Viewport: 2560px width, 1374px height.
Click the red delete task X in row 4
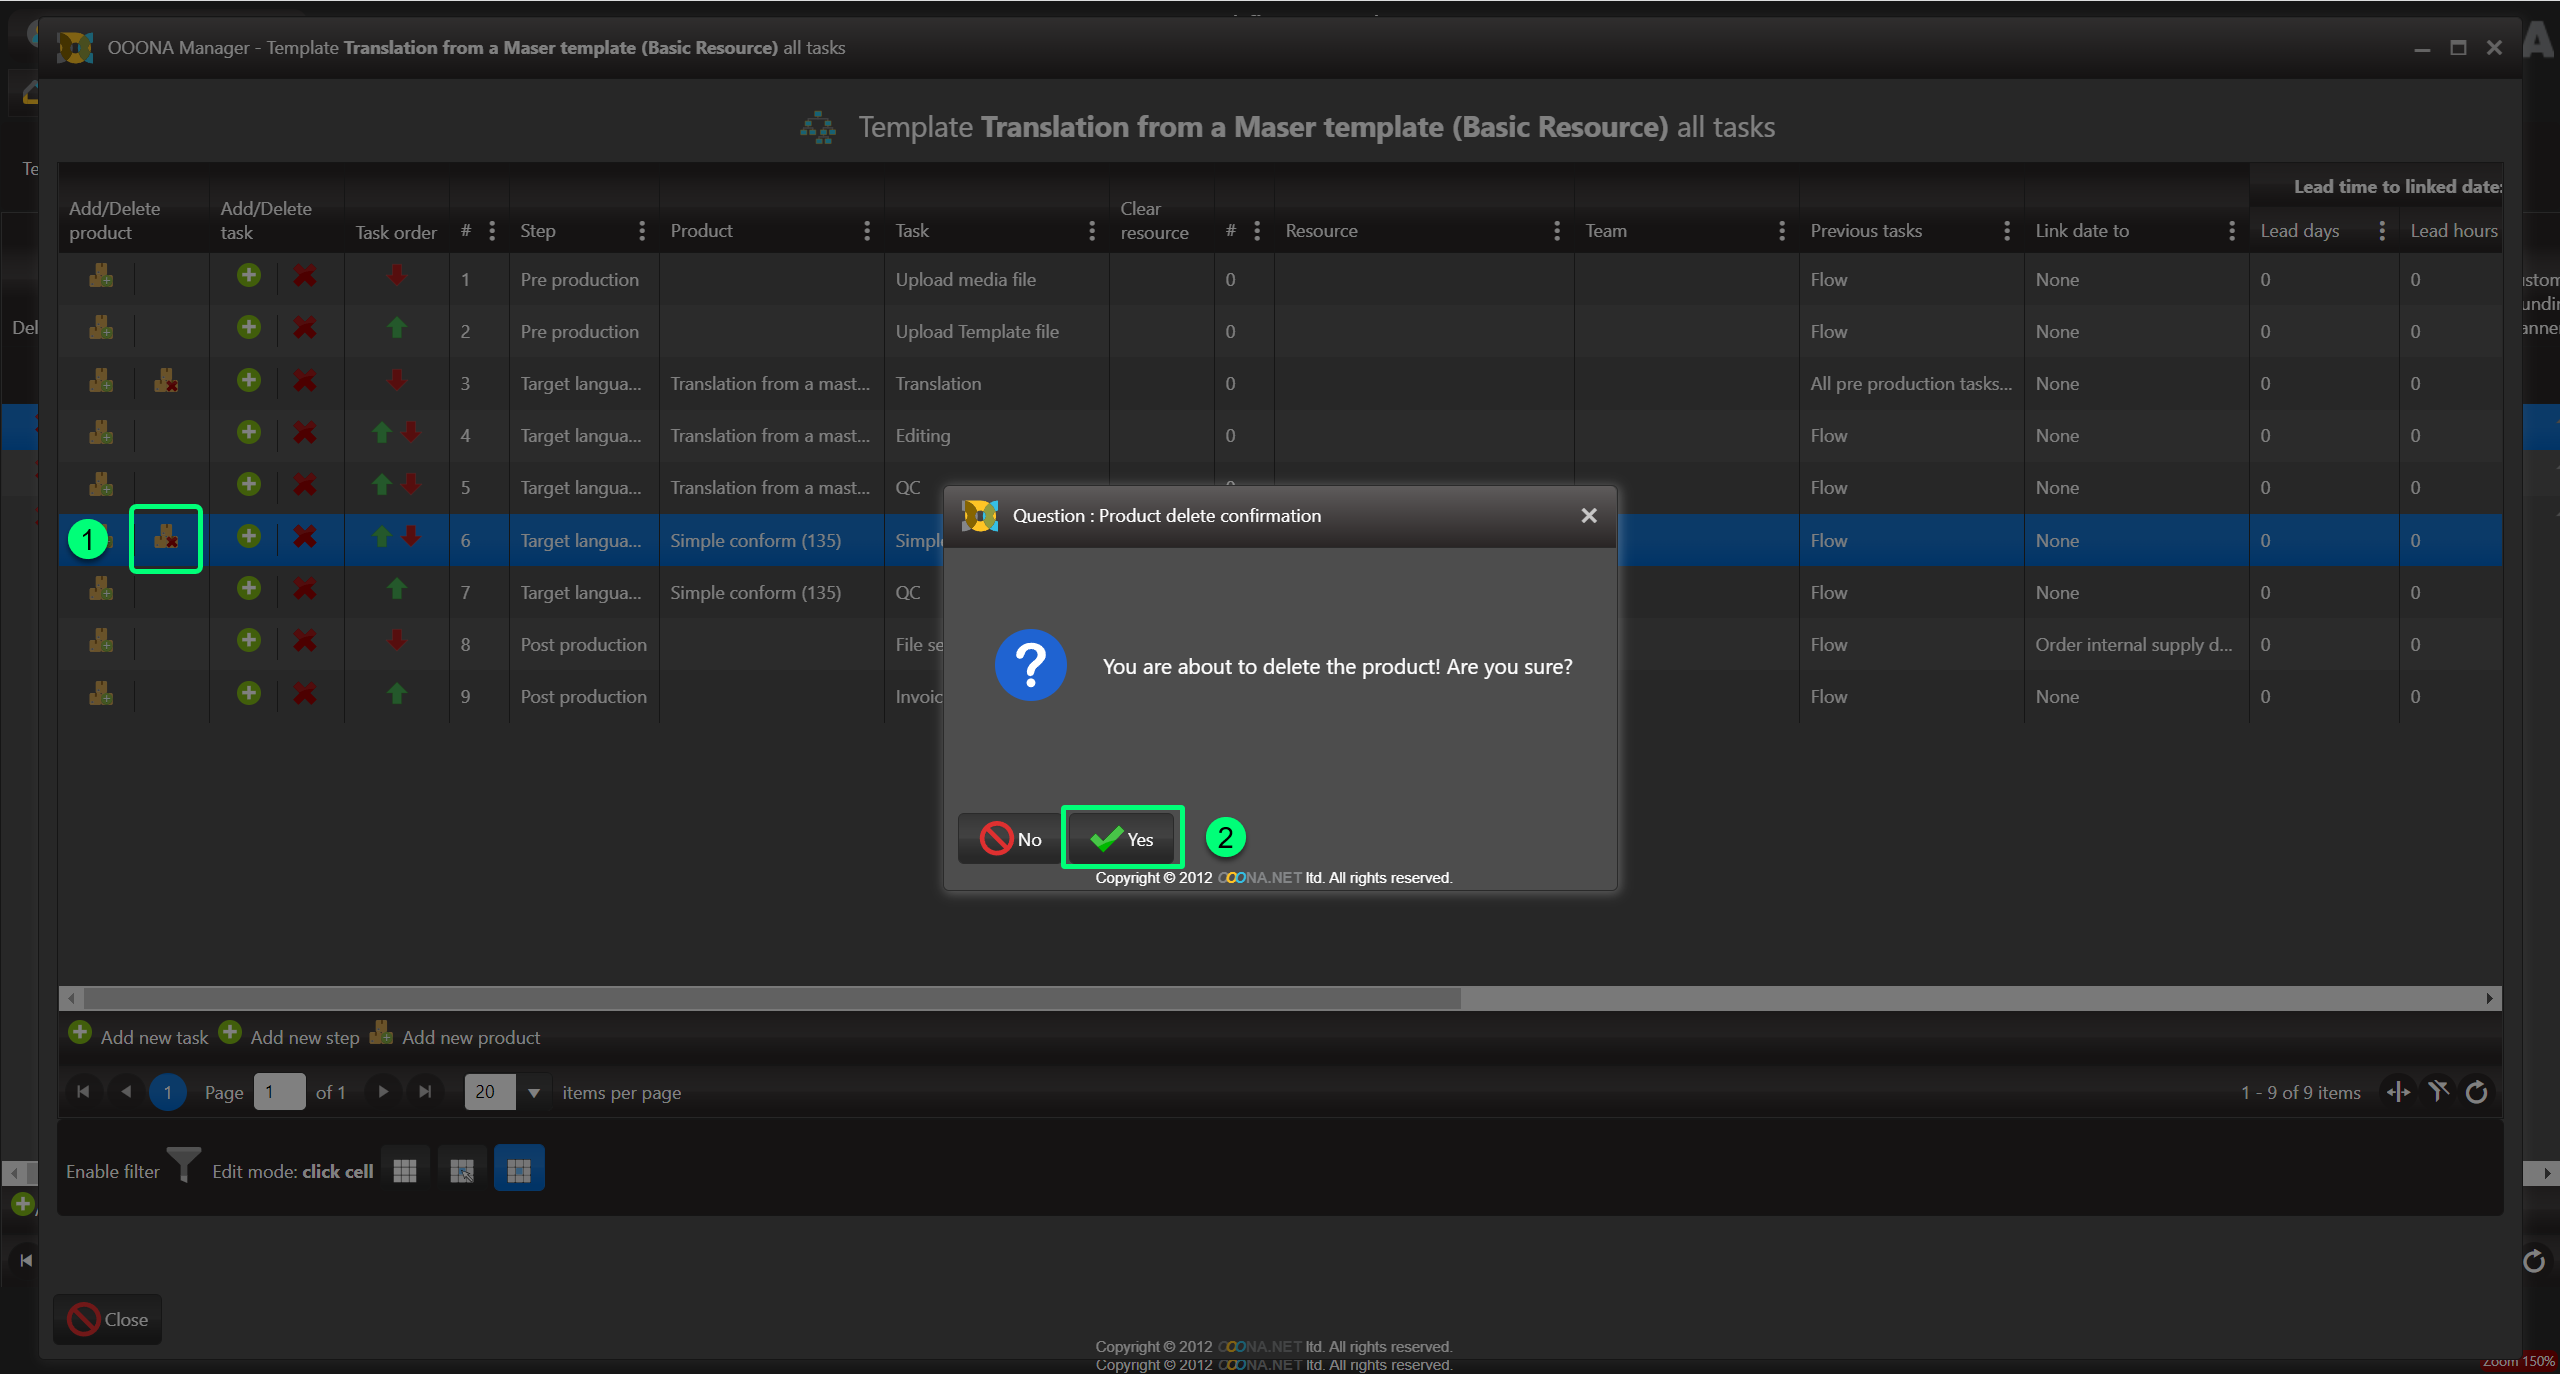305,433
